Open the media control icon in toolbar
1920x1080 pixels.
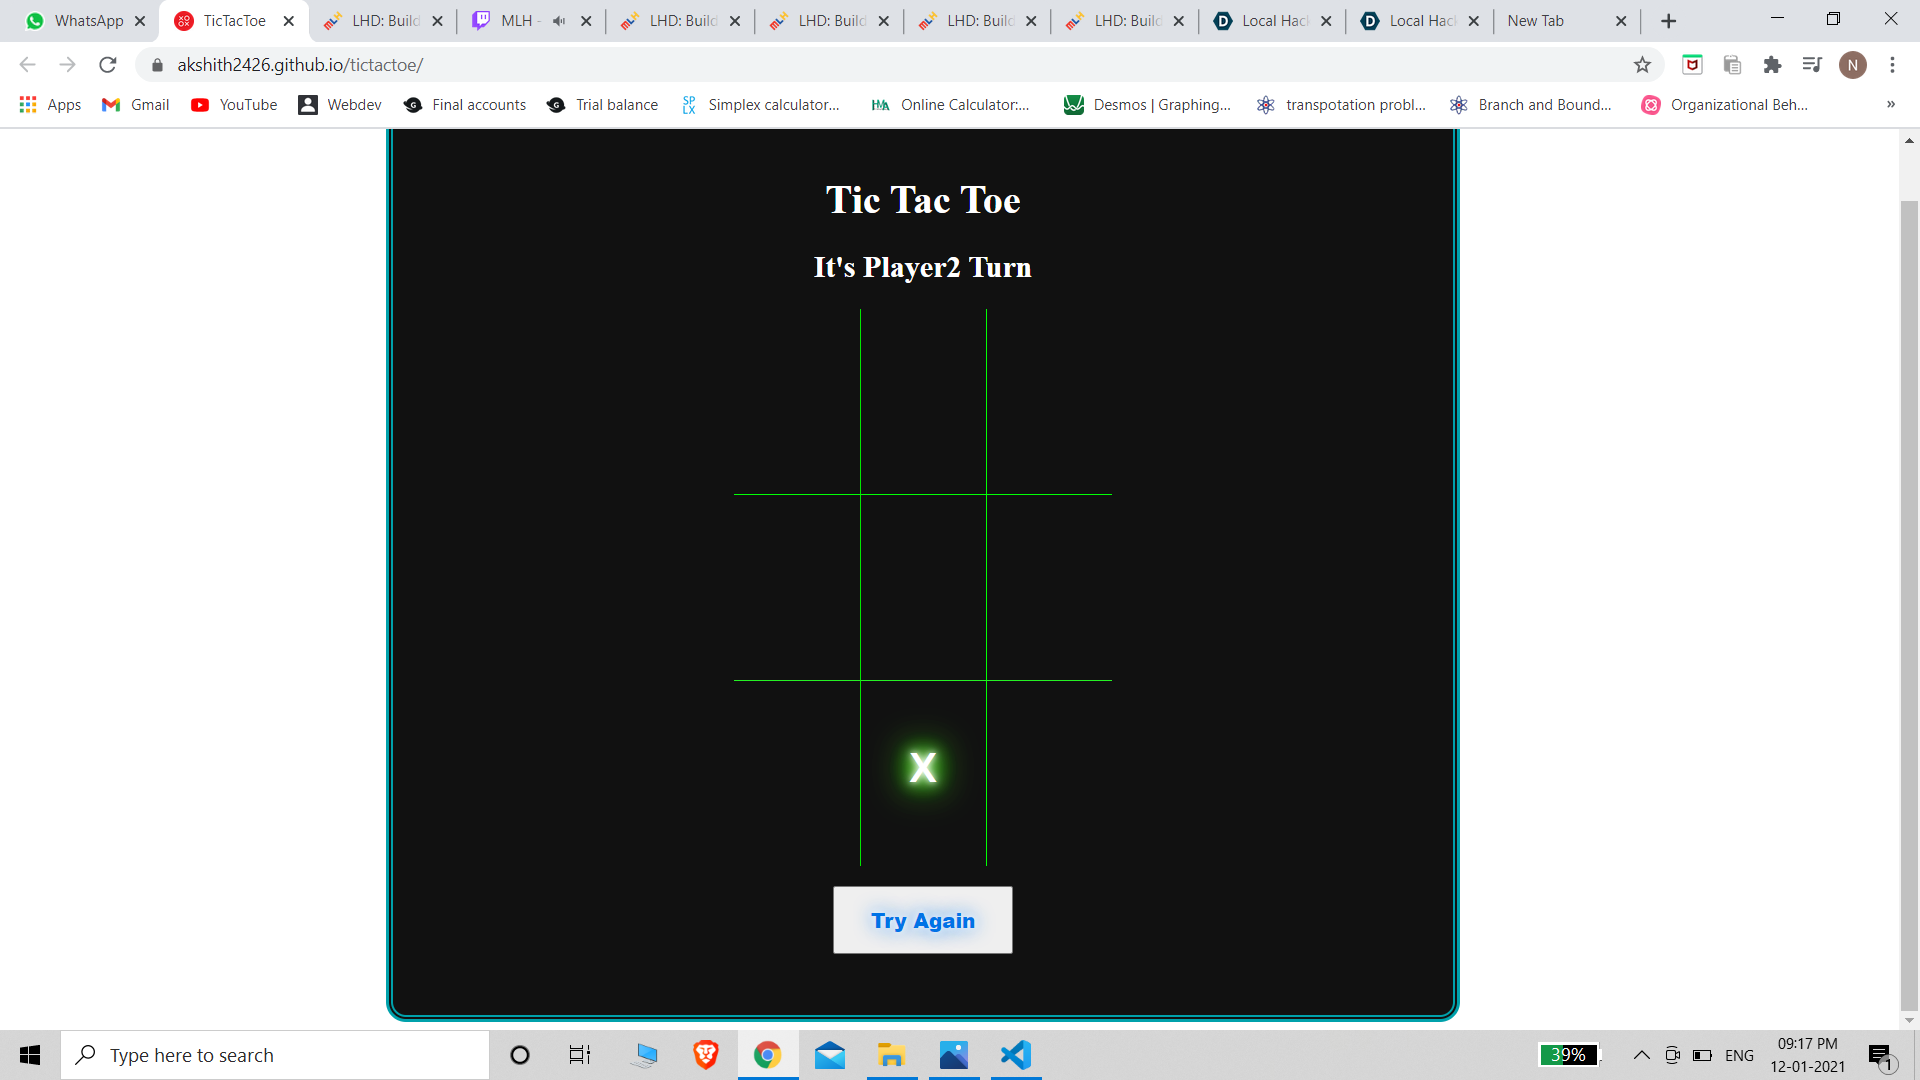(1812, 65)
